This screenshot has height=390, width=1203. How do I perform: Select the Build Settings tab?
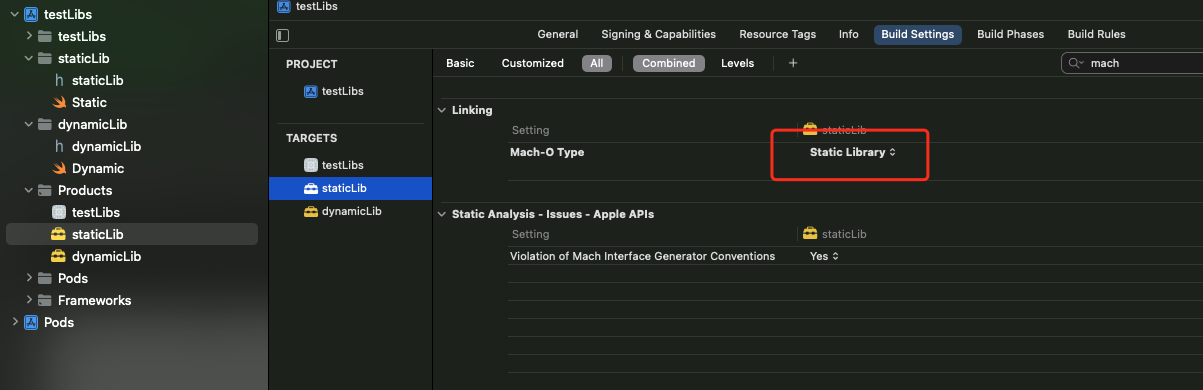pos(917,34)
